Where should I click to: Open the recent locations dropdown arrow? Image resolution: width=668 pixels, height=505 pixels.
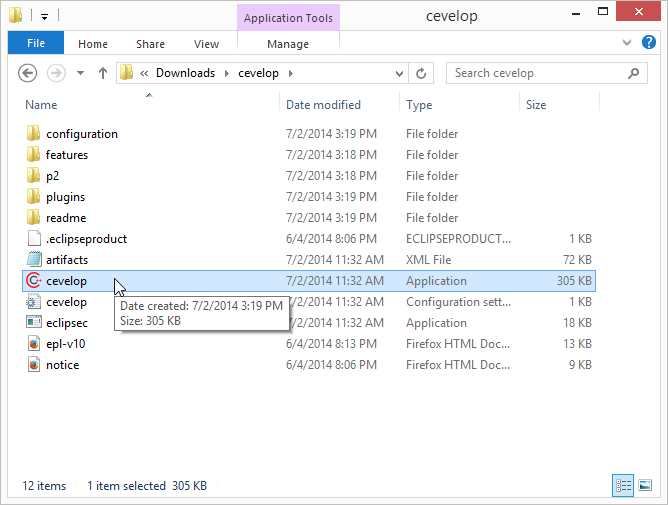click(80, 73)
